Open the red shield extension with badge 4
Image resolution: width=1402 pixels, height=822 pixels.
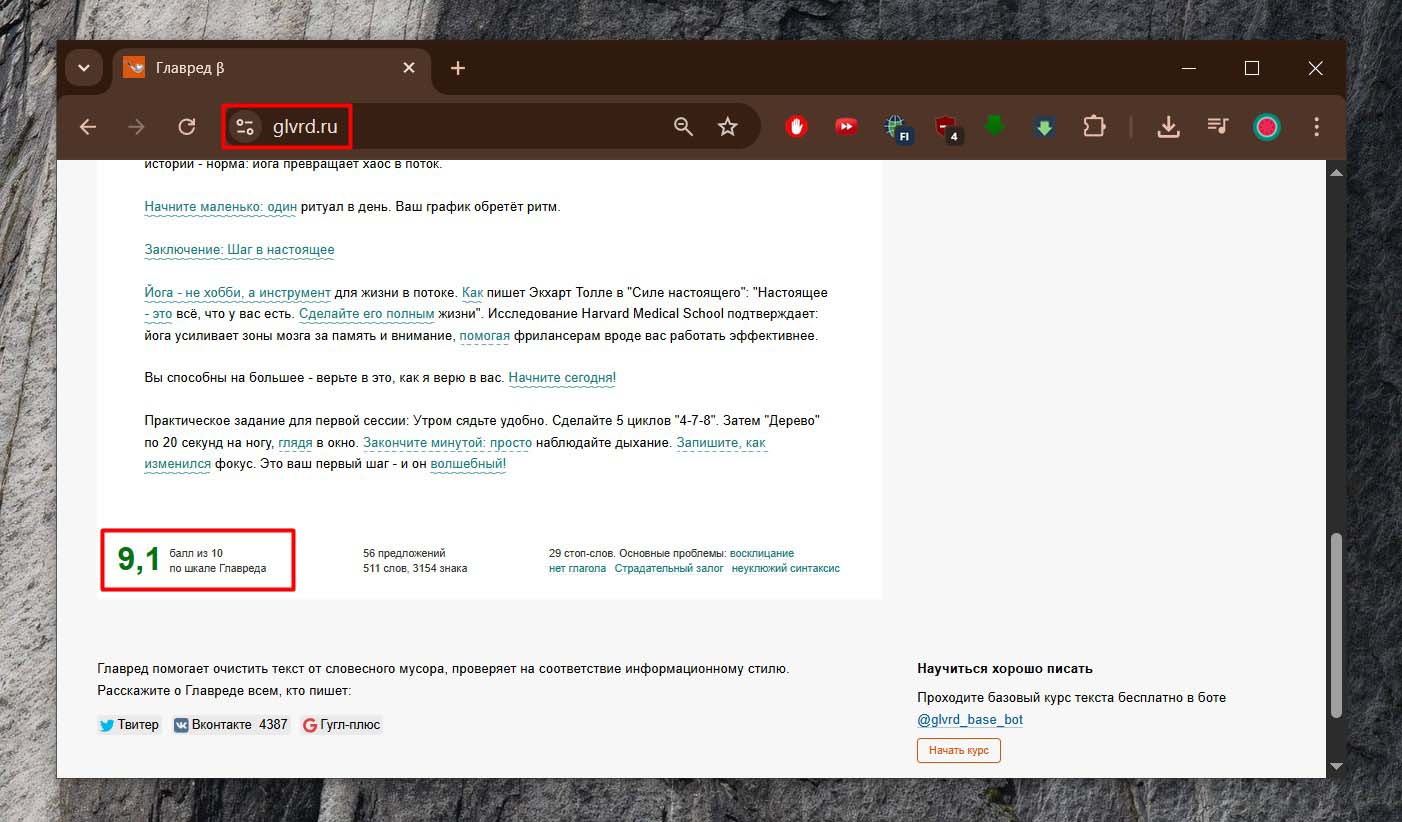tap(945, 127)
